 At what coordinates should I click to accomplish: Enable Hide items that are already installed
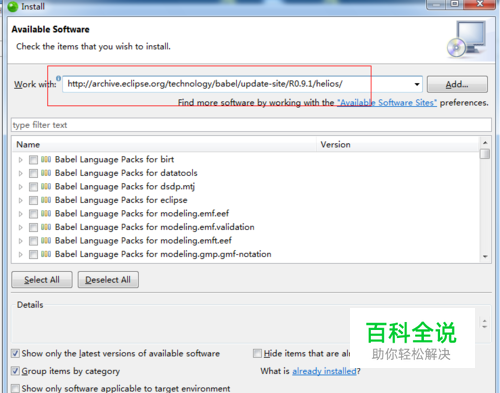[x=257, y=353]
